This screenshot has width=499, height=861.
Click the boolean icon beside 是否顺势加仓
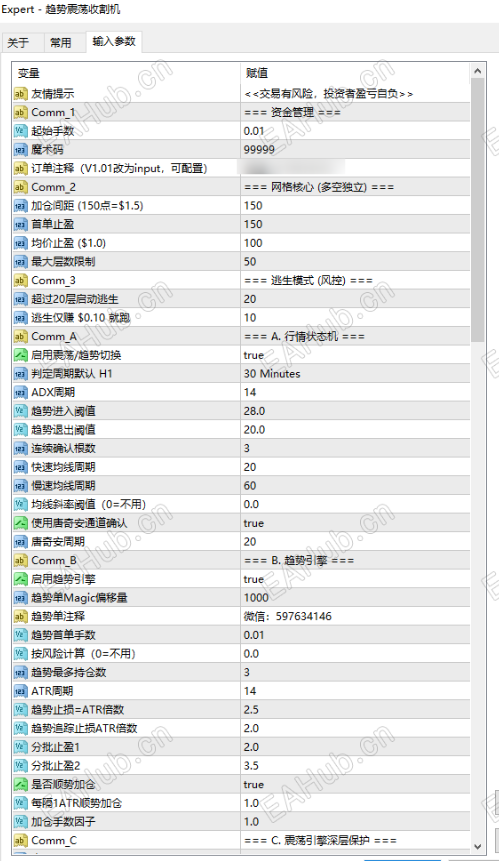(20, 785)
